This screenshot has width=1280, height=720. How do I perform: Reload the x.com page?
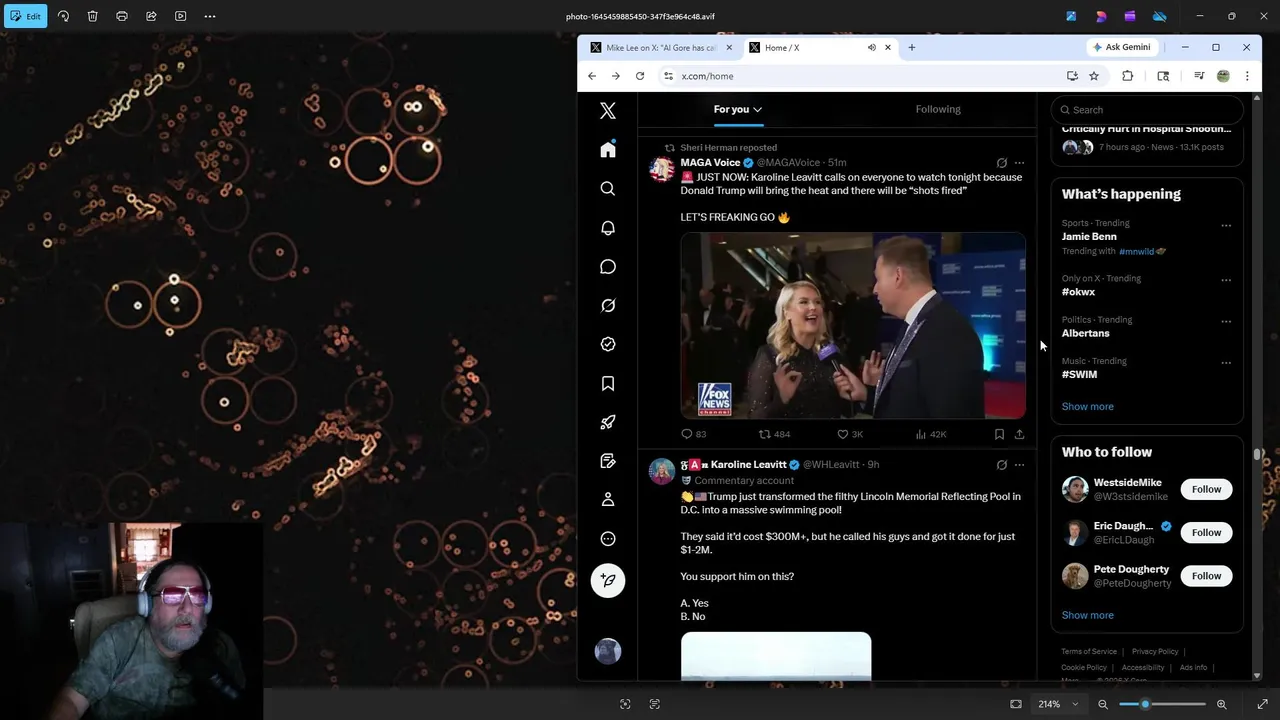coord(640,76)
